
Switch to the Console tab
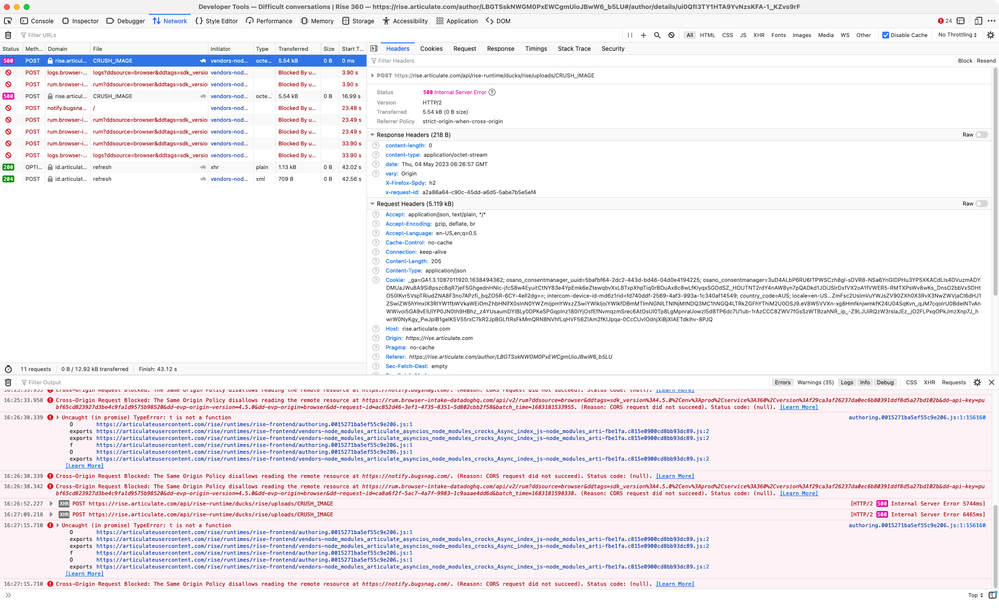point(36,20)
